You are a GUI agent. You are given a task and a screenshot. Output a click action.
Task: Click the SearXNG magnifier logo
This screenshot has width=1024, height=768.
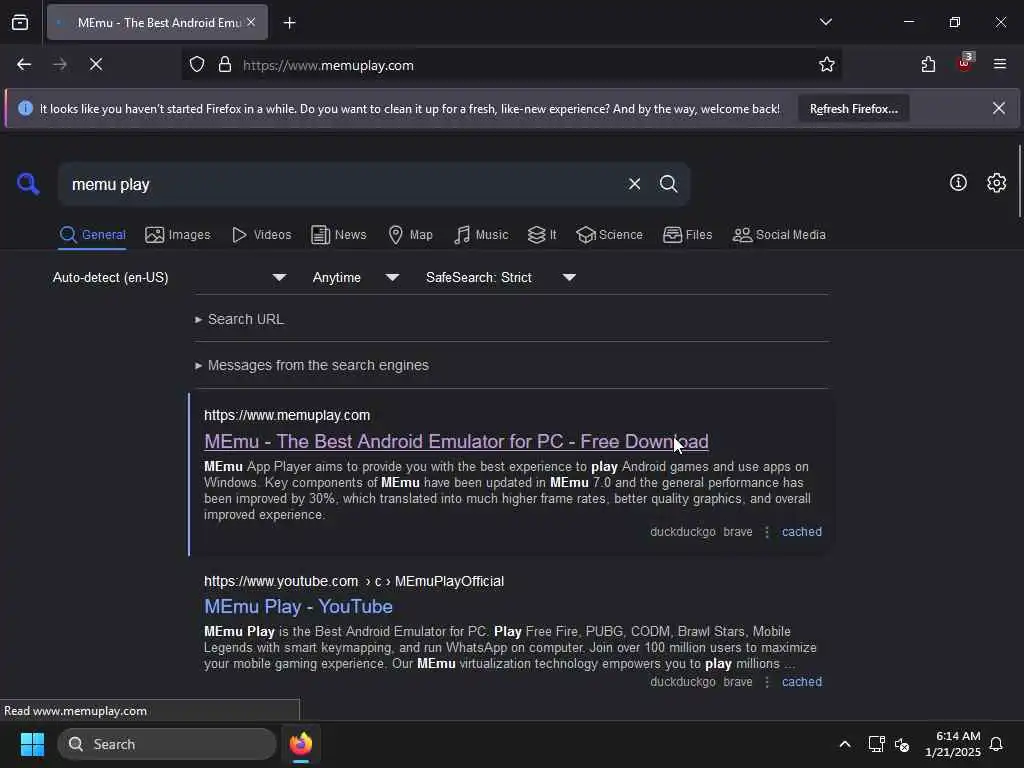pyautogui.click(x=28, y=184)
